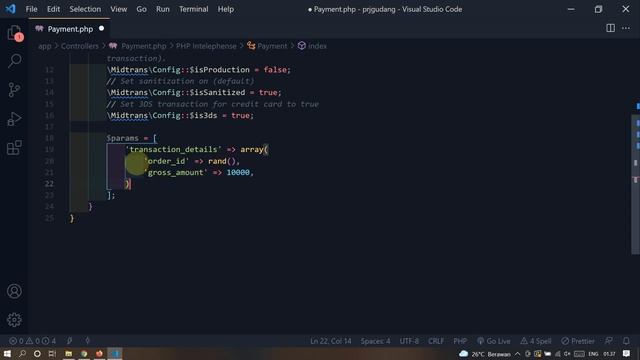Screen dimensions: 640x360
Task: Click the Payment.php breadcrumb segment
Action: (144, 46)
